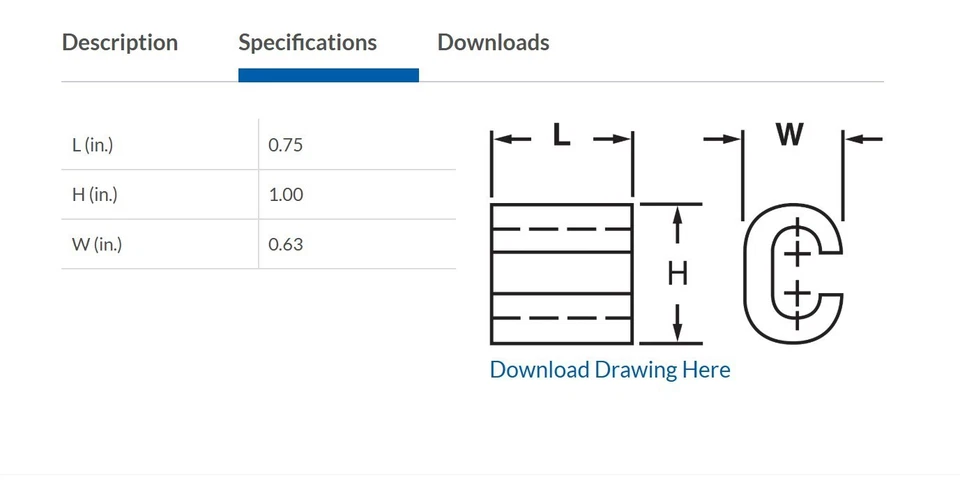The height and width of the screenshot is (492, 960).
Task: Click the upper crosshair in C profile
Action: pos(797,253)
